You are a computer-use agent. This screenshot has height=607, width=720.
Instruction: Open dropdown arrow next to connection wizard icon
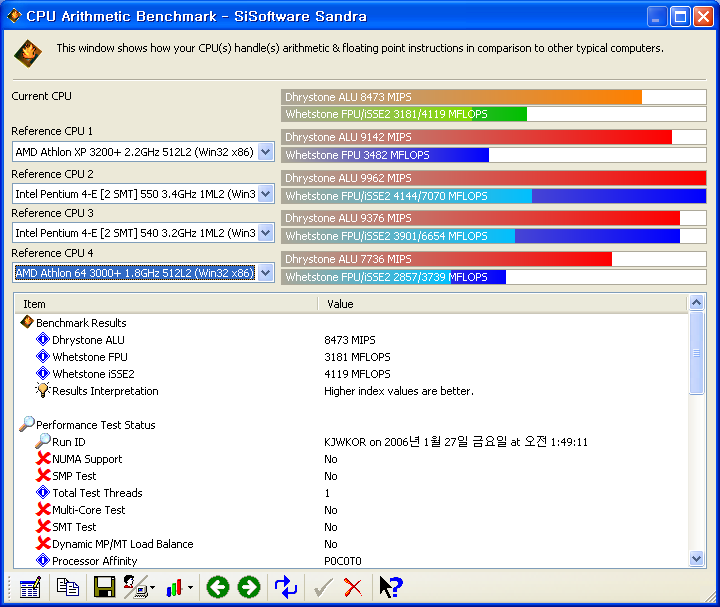click(x=152, y=588)
